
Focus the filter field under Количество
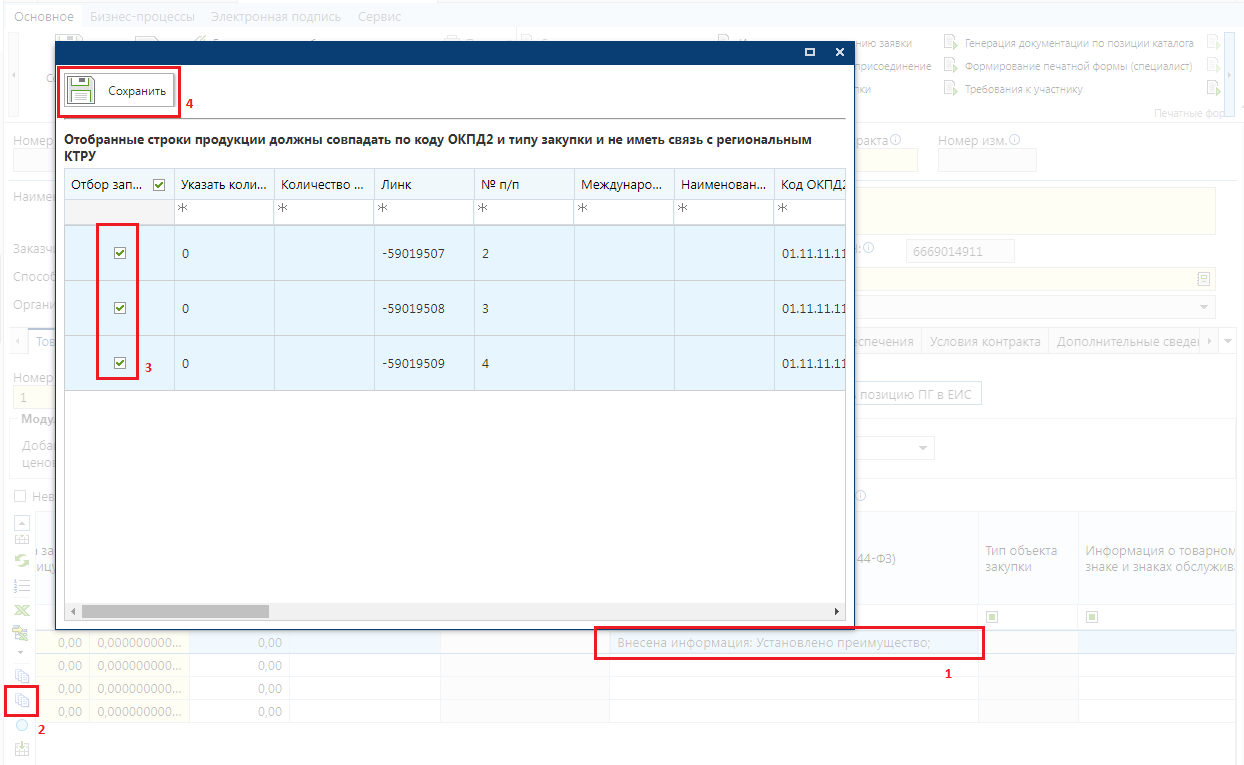(324, 211)
